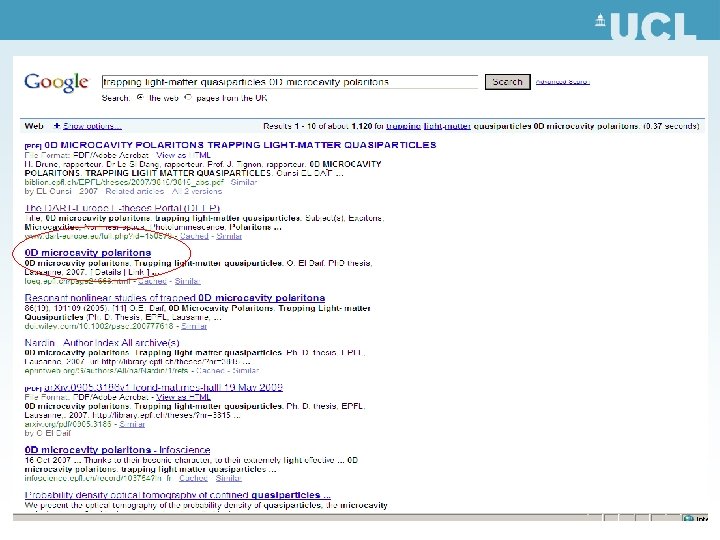Open the DART-Europe E-theses Portal result

(122, 208)
